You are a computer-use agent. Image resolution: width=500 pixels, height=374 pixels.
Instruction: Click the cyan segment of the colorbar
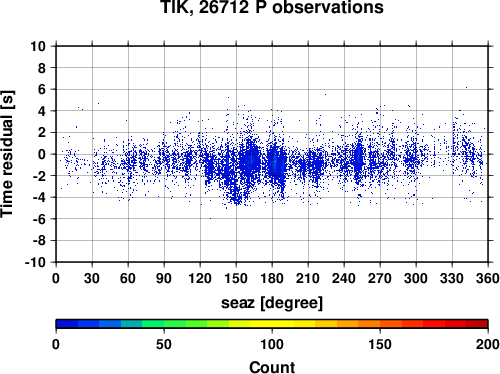(131, 324)
